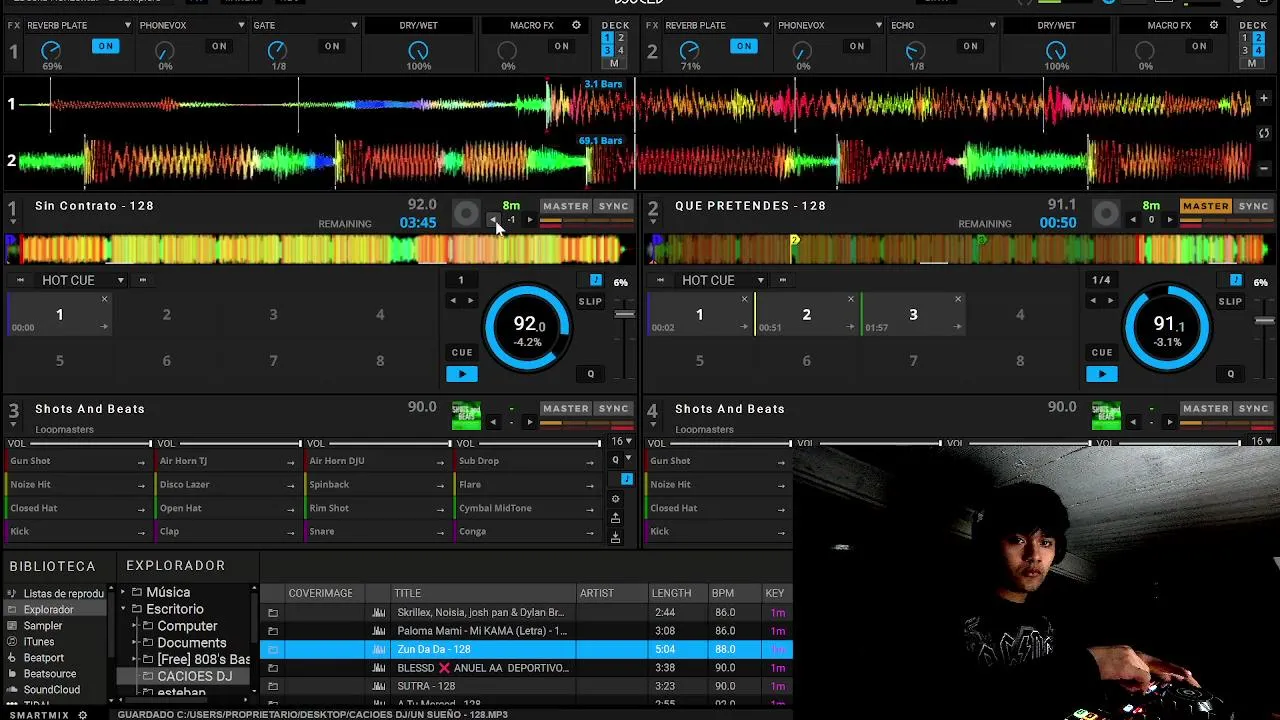
Task: Select Sampler in the library sidebar
Action: click(43, 626)
